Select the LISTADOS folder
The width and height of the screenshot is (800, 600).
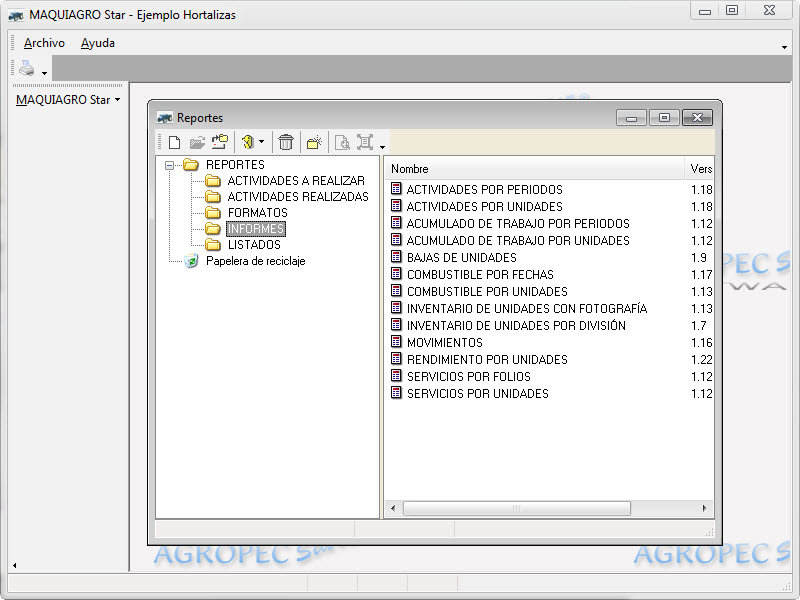[x=254, y=245]
